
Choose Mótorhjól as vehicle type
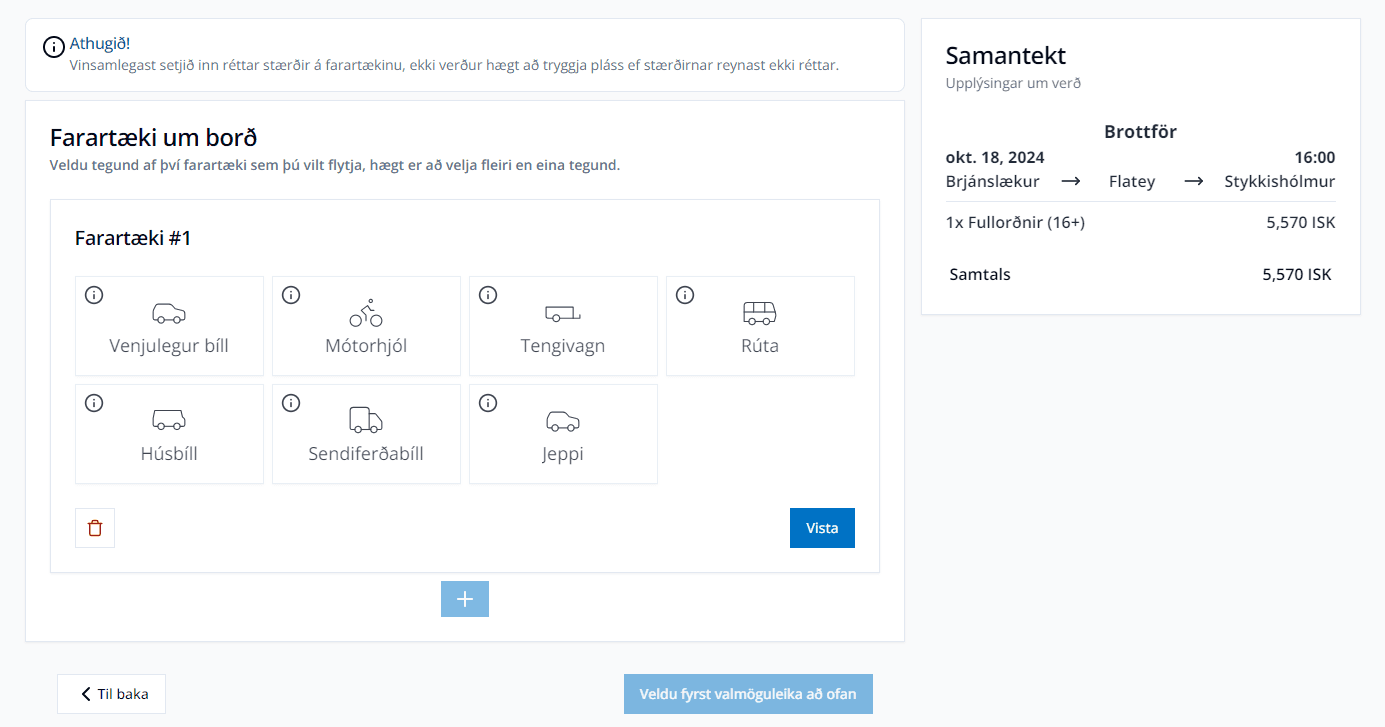click(x=366, y=326)
